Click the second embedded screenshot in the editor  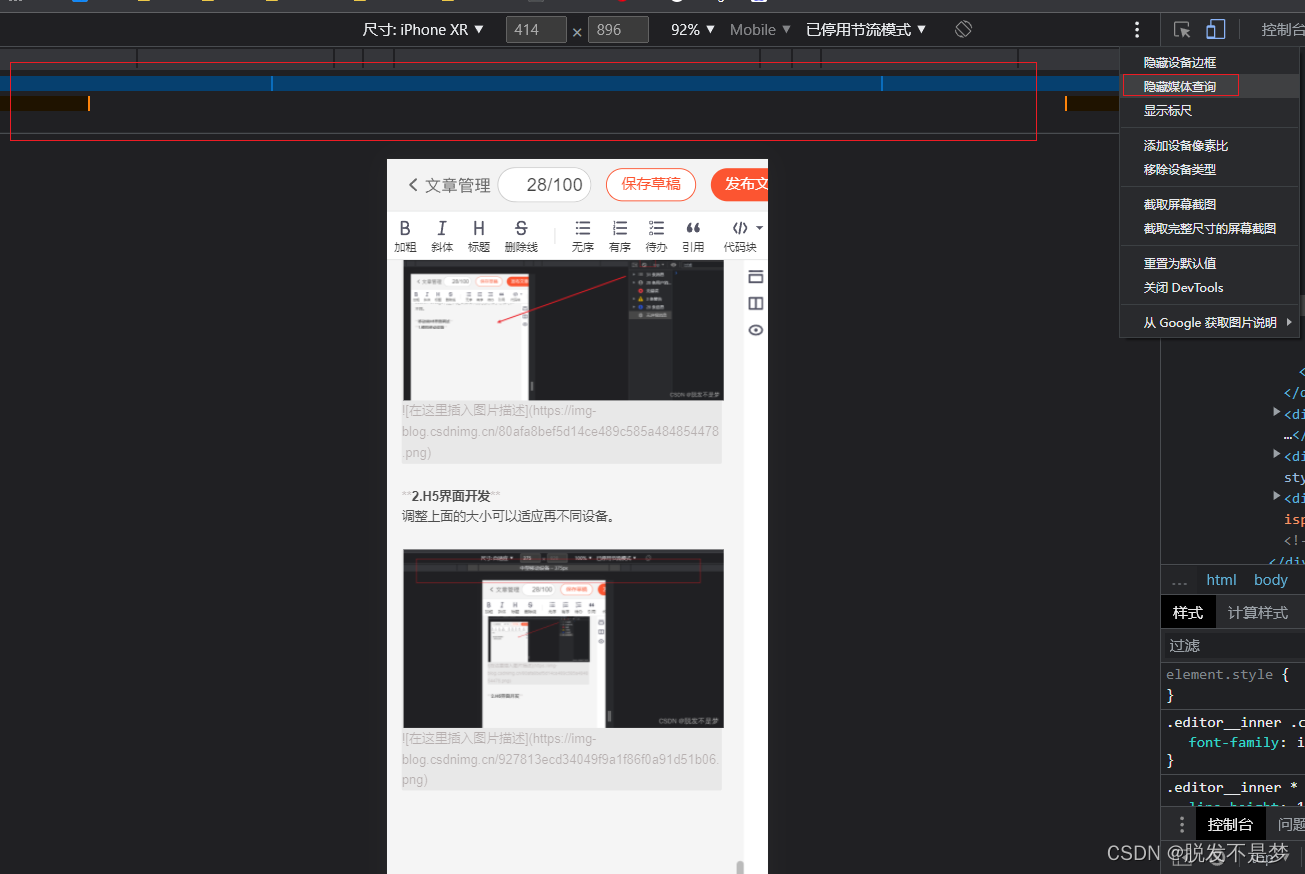coord(563,638)
